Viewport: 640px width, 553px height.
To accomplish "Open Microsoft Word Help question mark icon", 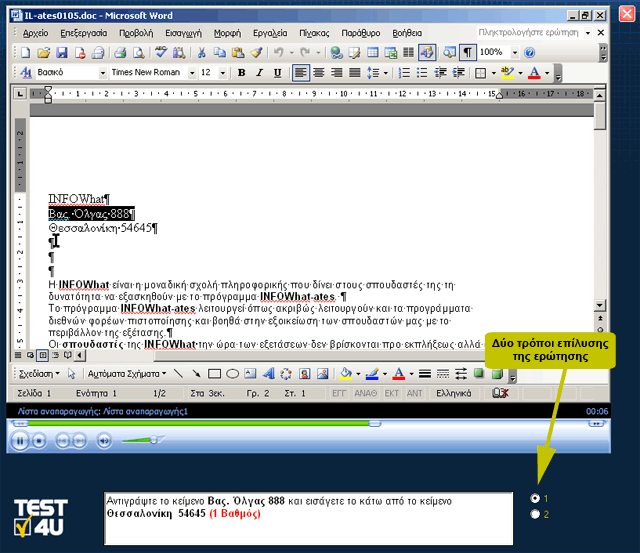I will click(530, 53).
